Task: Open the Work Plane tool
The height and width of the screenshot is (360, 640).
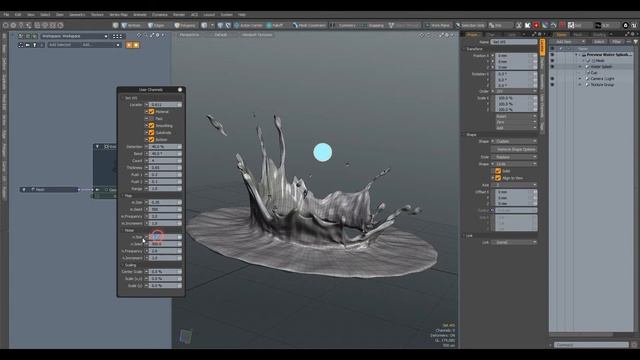Action: (x=437, y=25)
